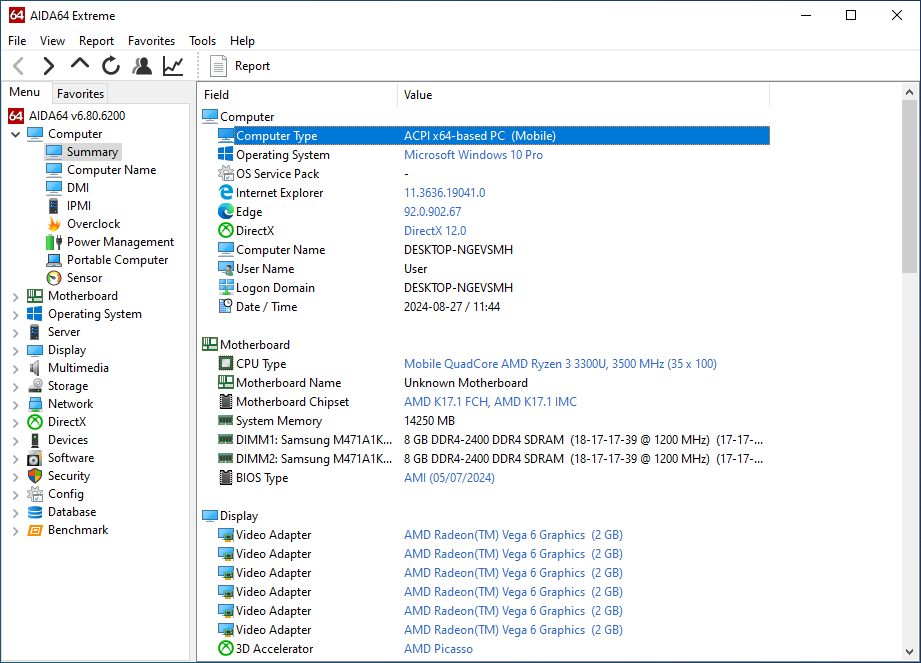Click the Power Management battery icon

coord(54,242)
